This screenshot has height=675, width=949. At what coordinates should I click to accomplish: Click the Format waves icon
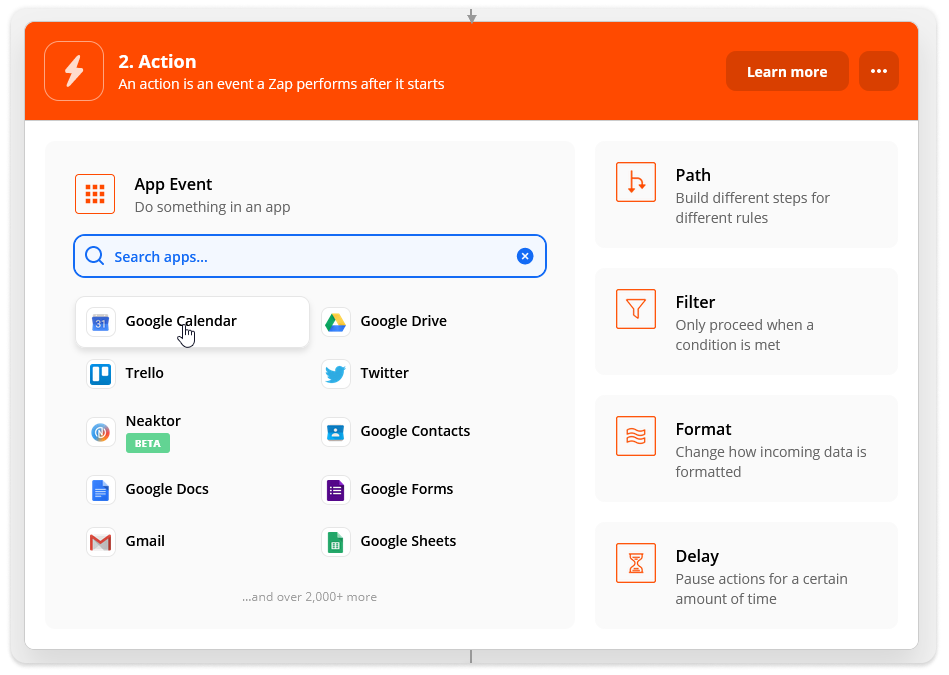tap(635, 436)
